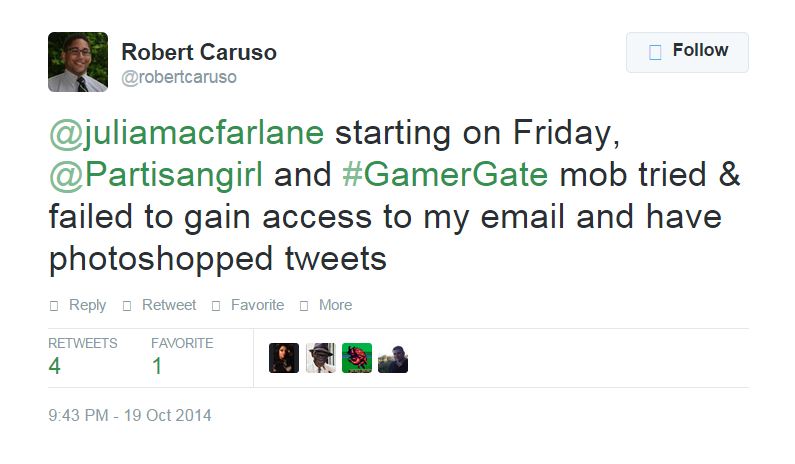Image resolution: width=795 pixels, height=464 pixels.
Task: Open the @juliamacfarlane mention
Action: (187, 133)
